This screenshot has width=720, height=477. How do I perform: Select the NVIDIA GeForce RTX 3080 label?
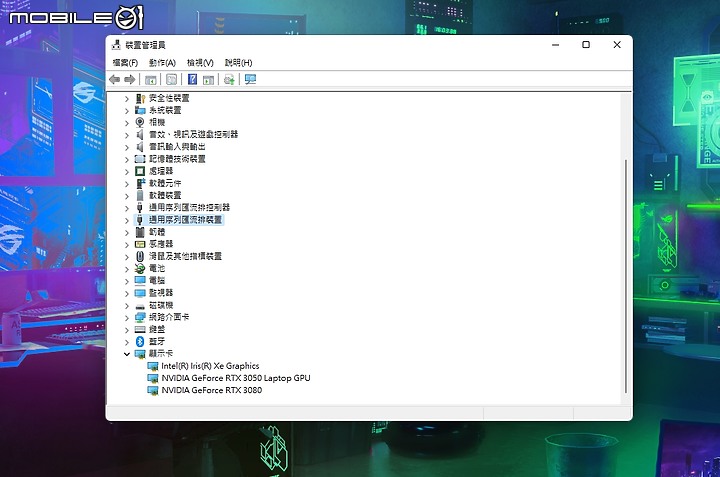tap(212, 390)
